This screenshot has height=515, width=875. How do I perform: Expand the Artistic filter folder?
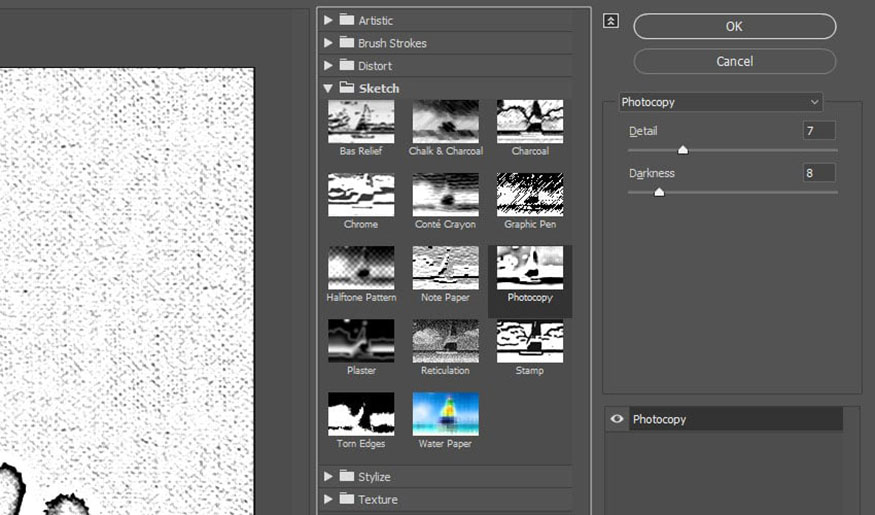[x=328, y=20]
